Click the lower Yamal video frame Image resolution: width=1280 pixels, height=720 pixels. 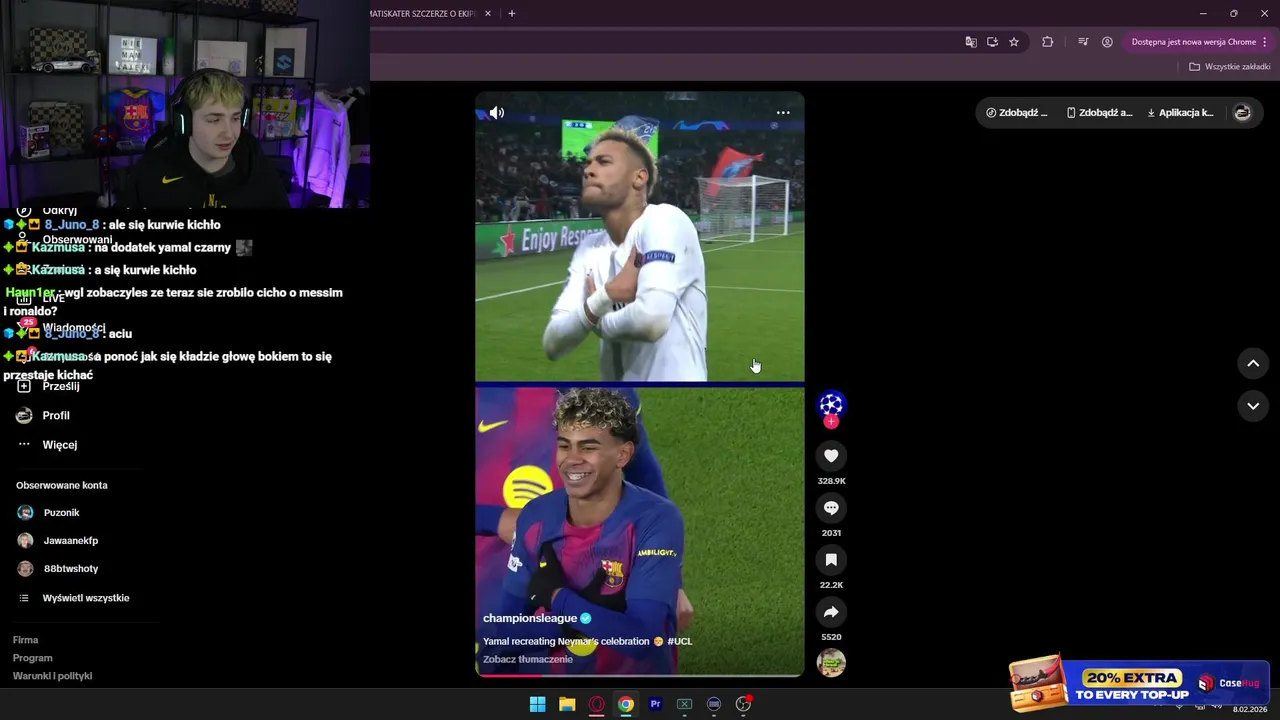[640, 532]
